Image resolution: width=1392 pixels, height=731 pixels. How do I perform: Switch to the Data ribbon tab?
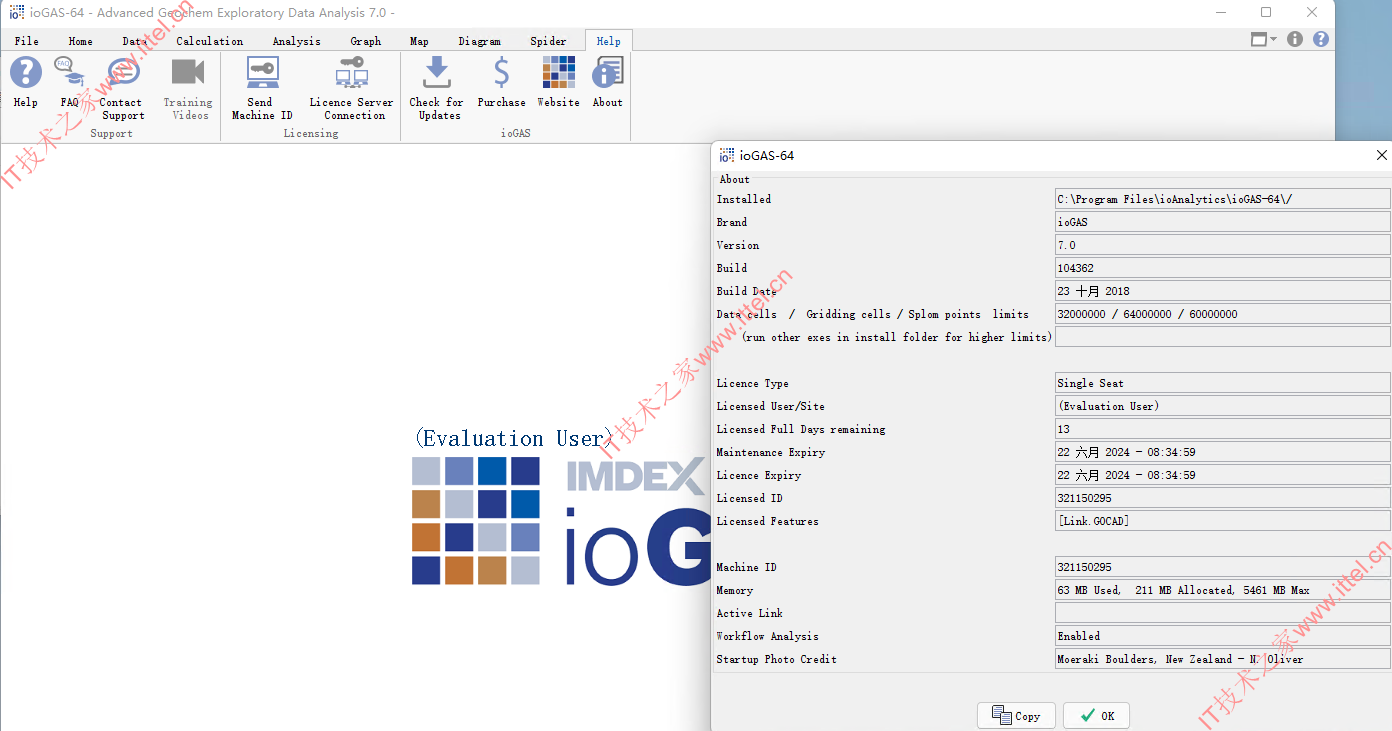(x=135, y=41)
